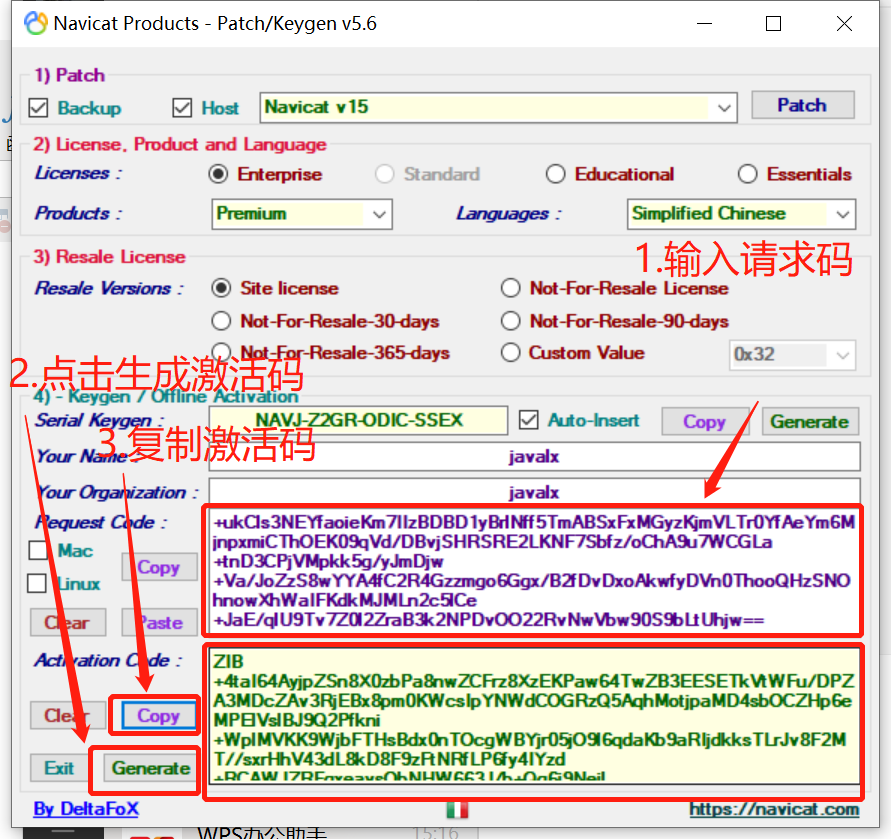Image resolution: width=891 pixels, height=839 pixels.
Task: Copy the request code
Action: click(x=159, y=567)
